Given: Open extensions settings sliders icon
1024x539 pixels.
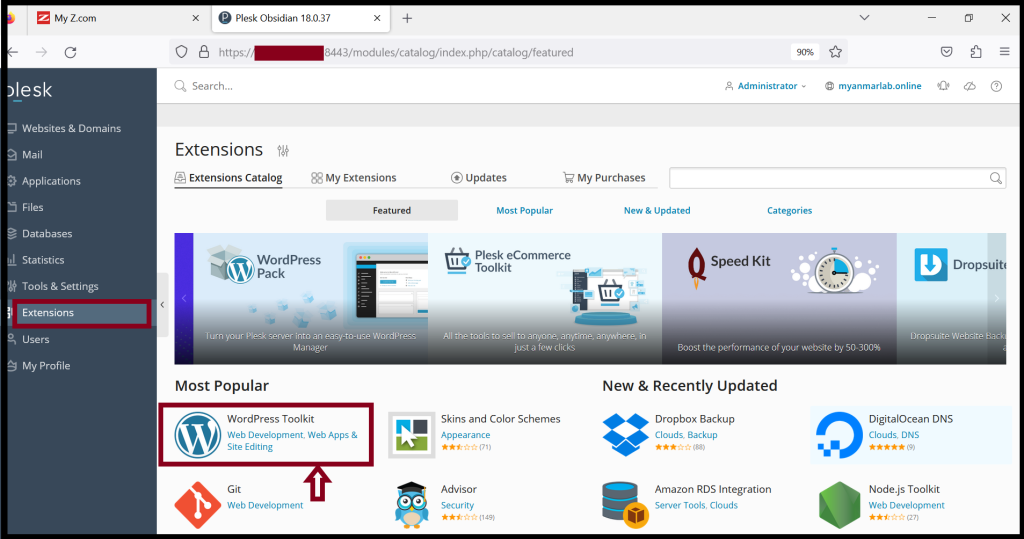Looking at the screenshot, I should coord(283,151).
